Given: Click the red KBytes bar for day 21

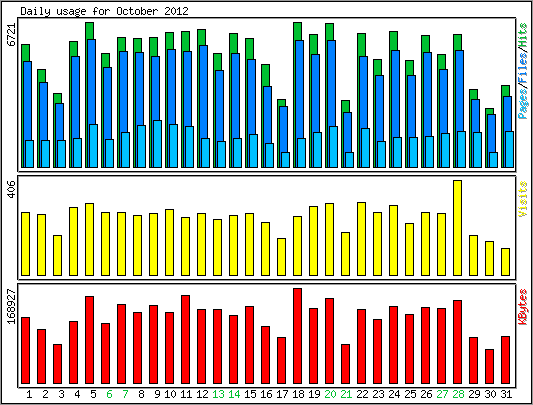Looking at the screenshot, I should (345, 364).
